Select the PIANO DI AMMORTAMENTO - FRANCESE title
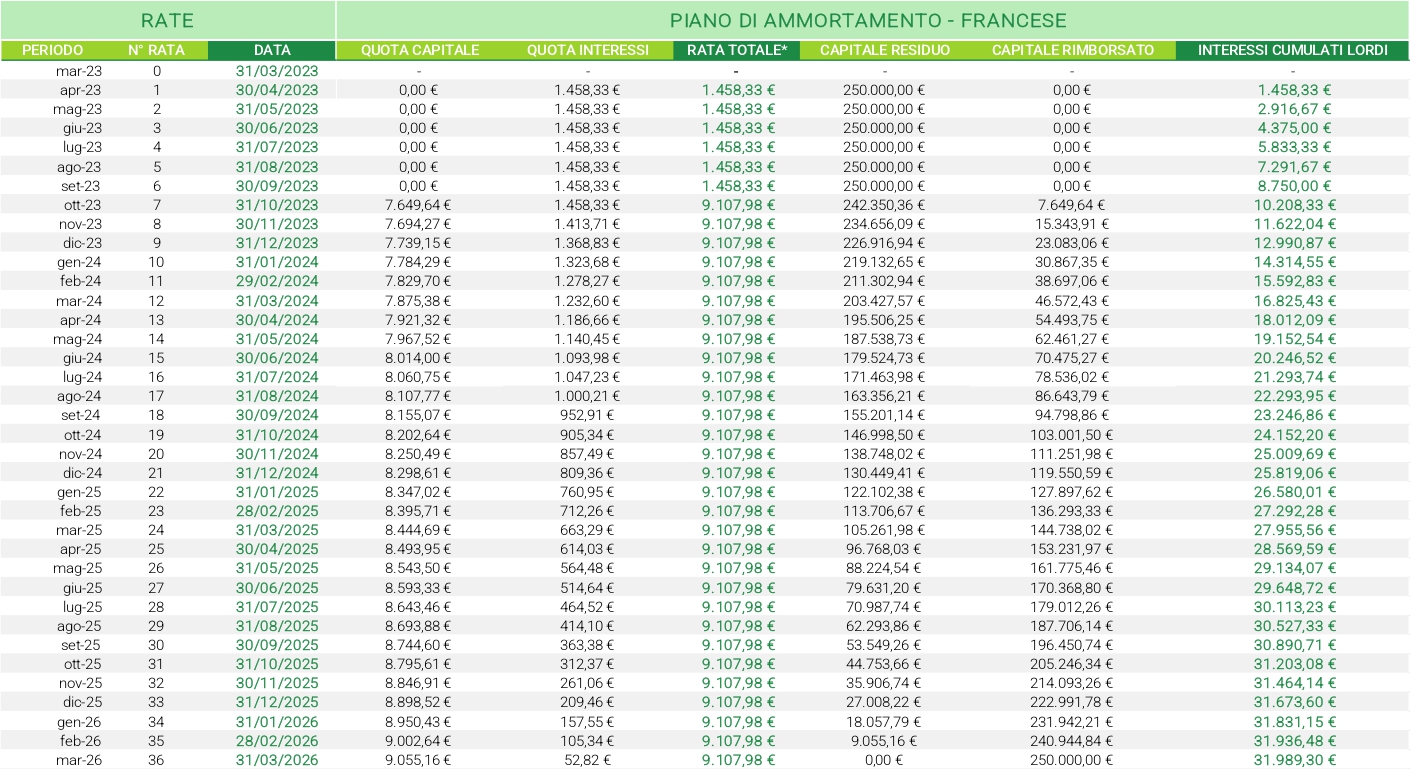Image resolution: width=1410 pixels, height=769 pixels. (868, 20)
